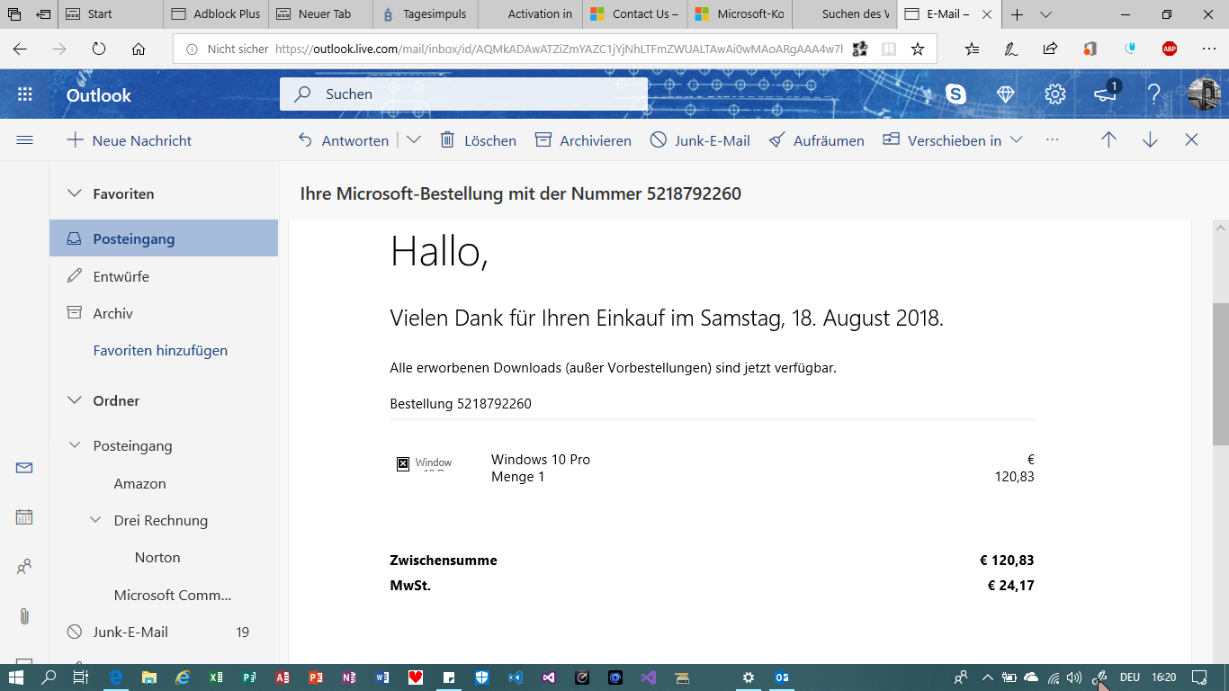
Task: Open the Edge share icon
Action: 1050,48
